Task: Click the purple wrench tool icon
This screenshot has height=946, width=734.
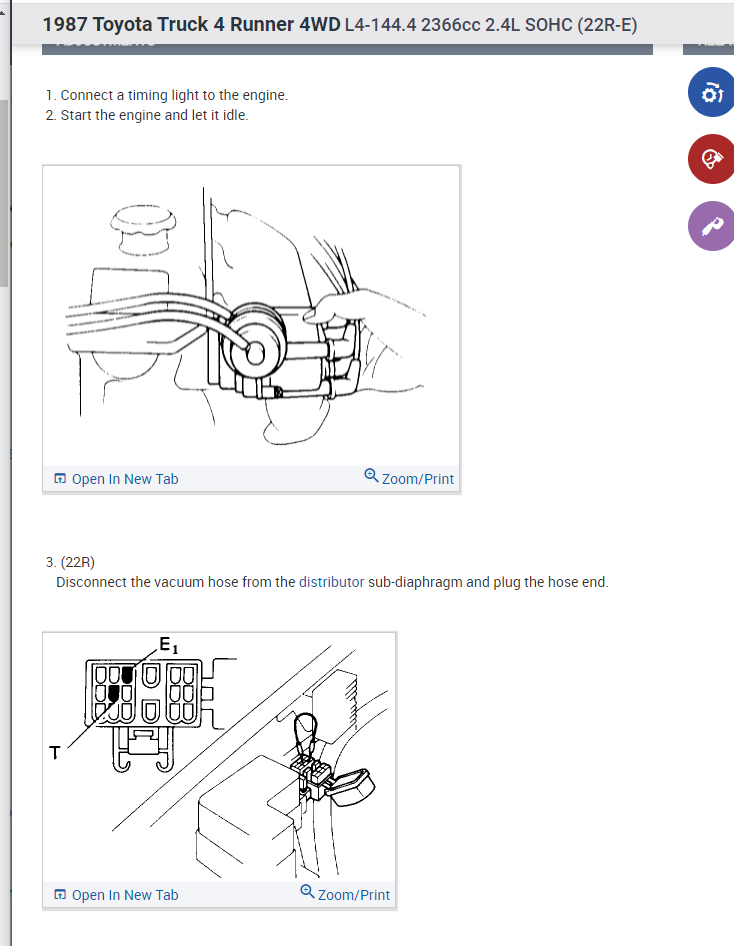Action: point(712,226)
